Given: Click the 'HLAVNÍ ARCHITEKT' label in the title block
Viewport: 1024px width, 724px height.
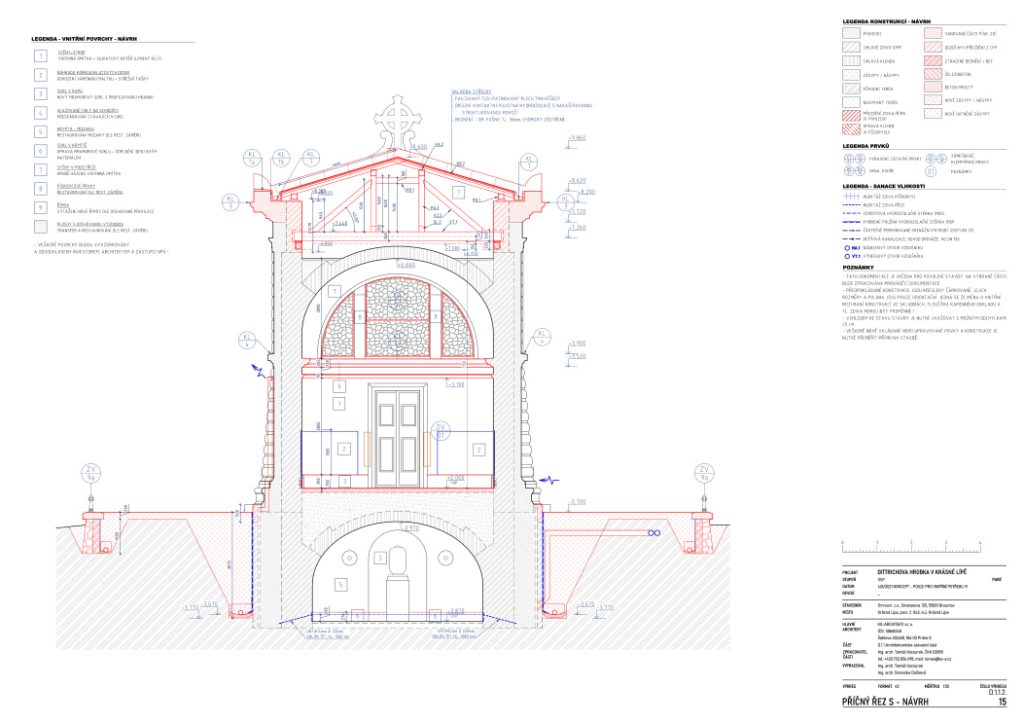Looking at the screenshot, I should click(851, 627).
